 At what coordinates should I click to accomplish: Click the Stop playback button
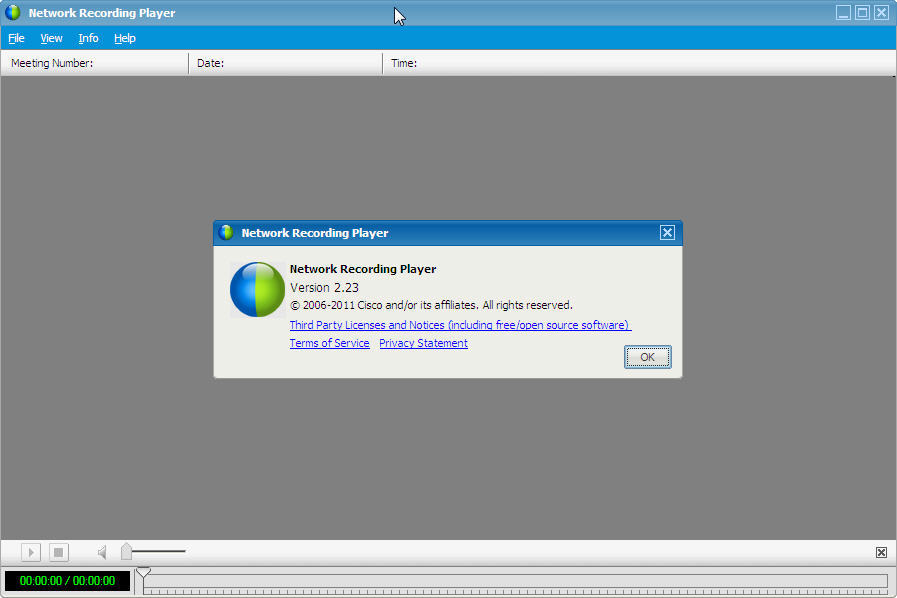tap(58, 551)
